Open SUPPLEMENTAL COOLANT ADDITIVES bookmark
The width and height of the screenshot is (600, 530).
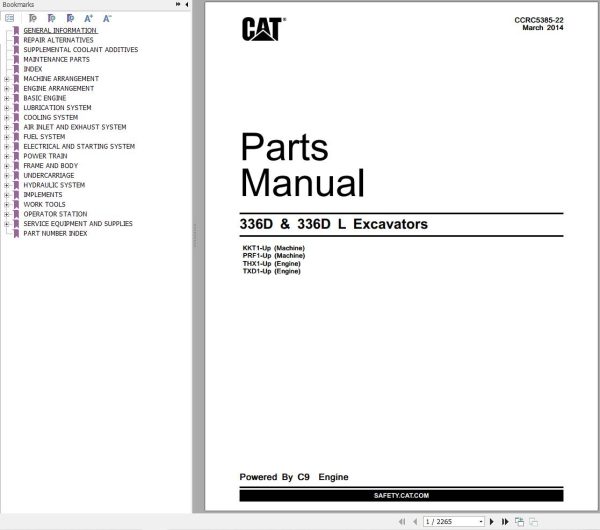(81, 49)
